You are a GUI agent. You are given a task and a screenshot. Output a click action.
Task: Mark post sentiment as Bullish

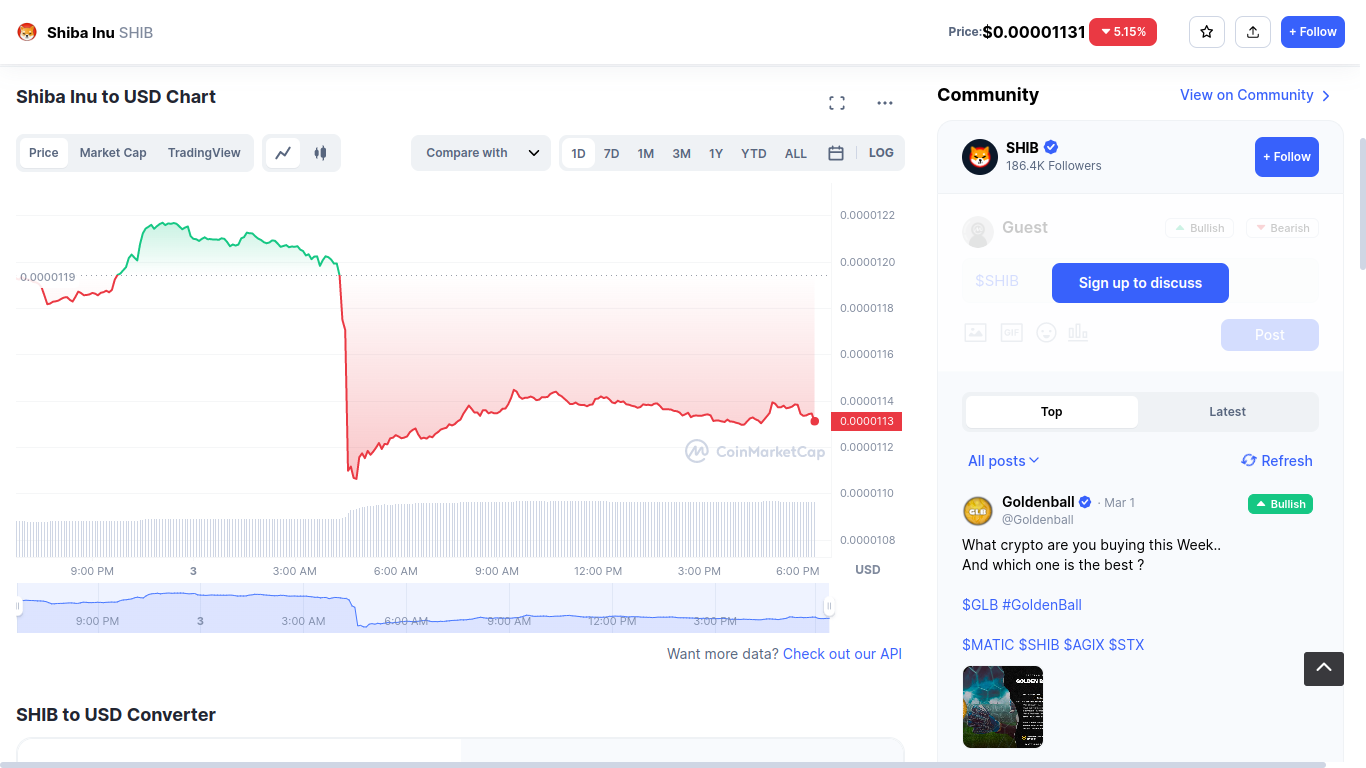(1199, 228)
